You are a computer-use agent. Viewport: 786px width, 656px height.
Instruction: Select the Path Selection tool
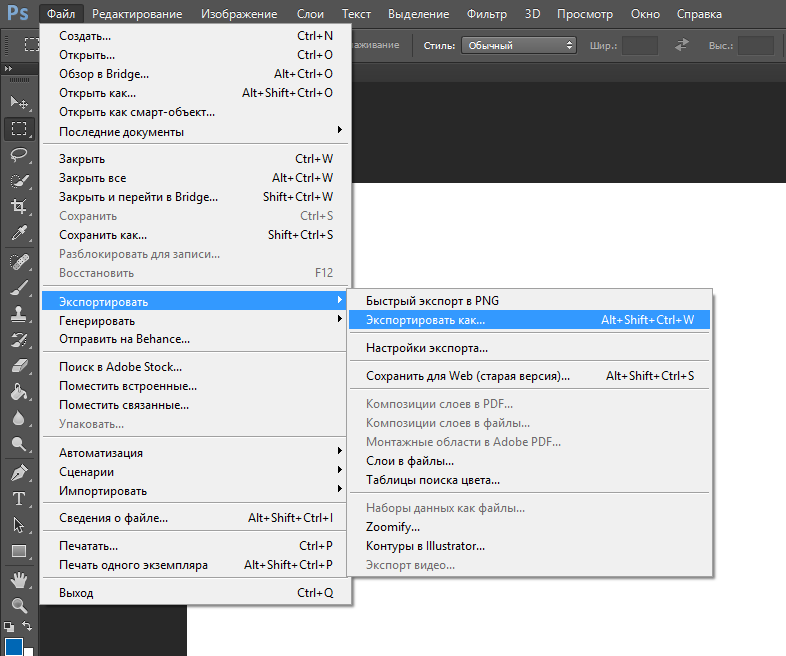pos(19,525)
